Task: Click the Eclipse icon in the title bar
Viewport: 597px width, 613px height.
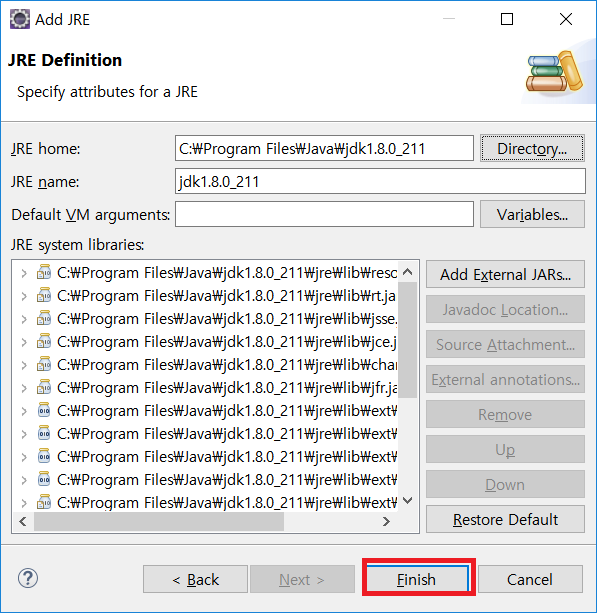Action: tap(20, 19)
